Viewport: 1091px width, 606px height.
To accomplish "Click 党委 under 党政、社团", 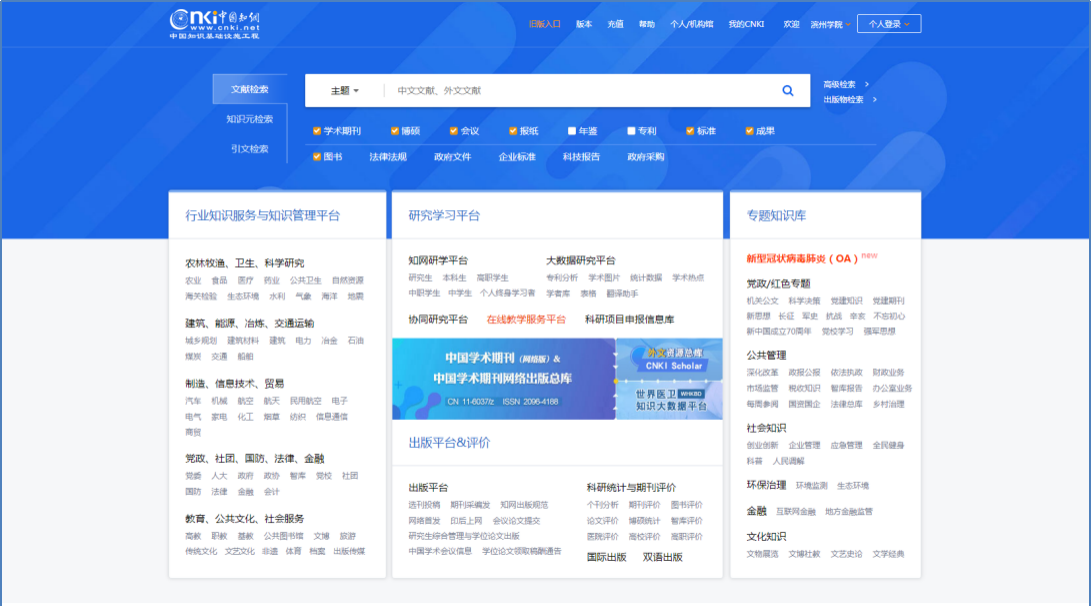I will pos(193,476).
